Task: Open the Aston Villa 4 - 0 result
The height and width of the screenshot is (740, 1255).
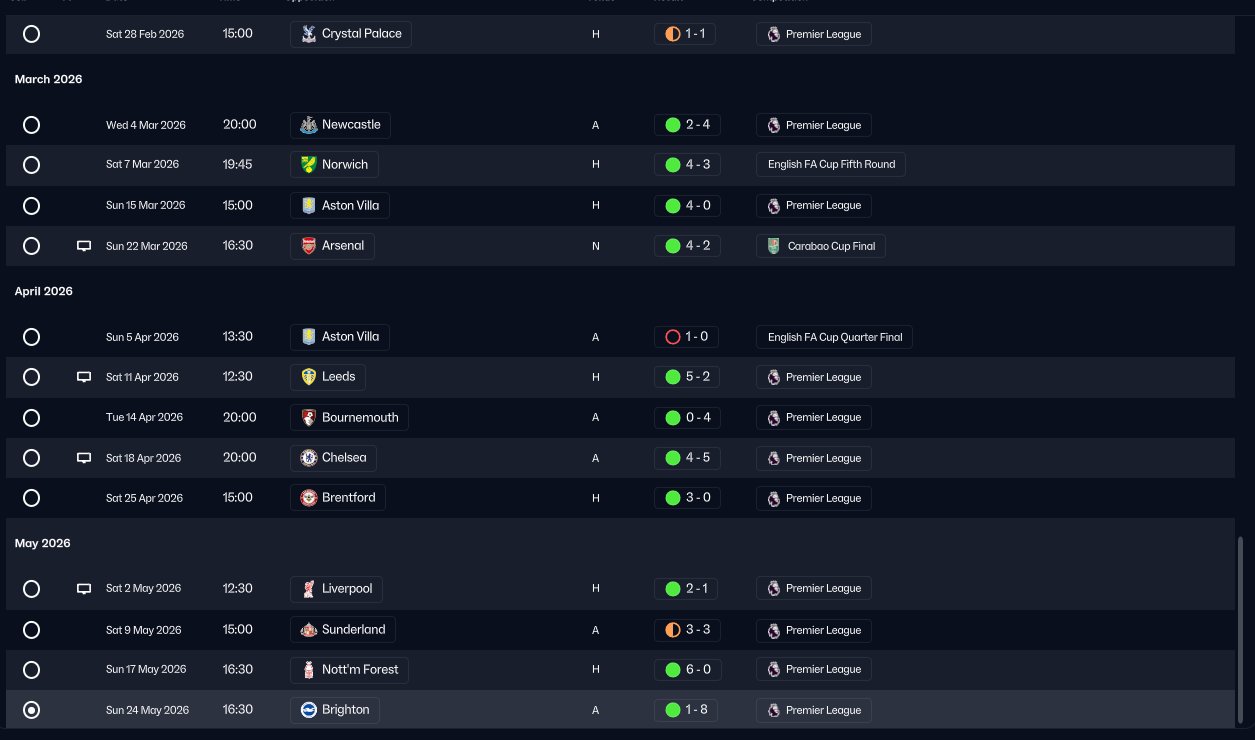Action: [687, 205]
